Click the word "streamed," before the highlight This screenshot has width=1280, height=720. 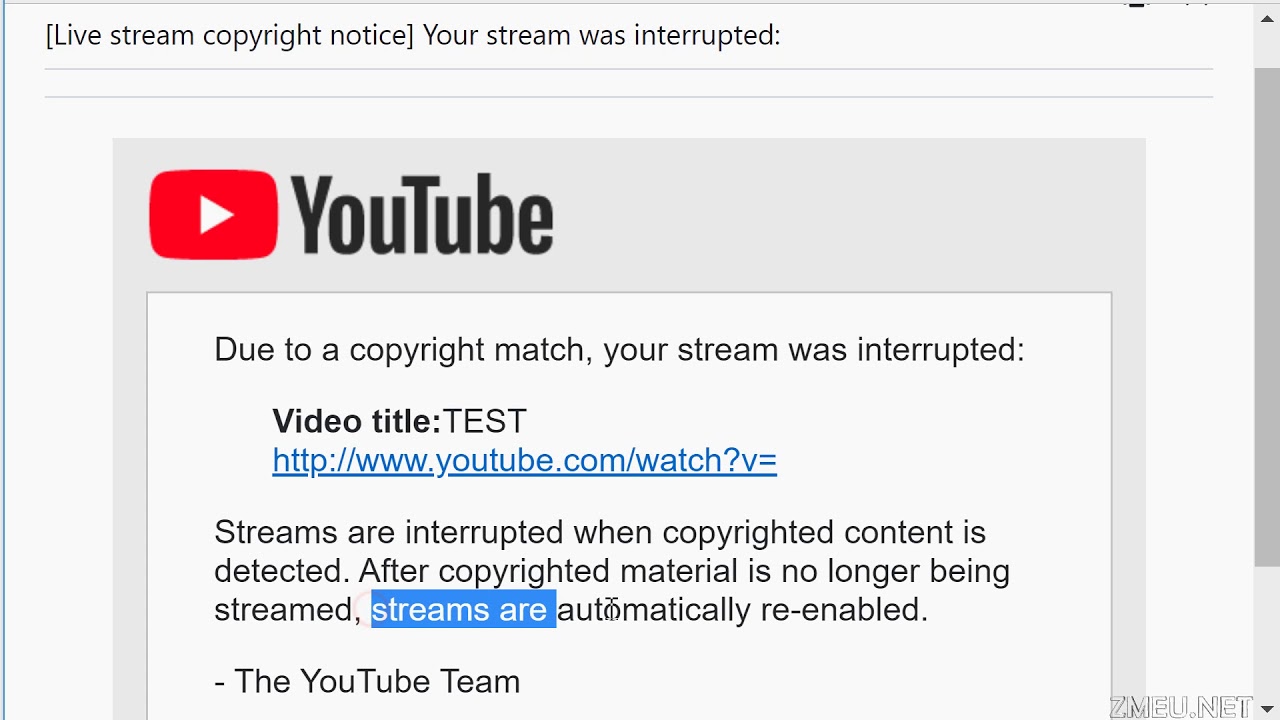[286, 609]
